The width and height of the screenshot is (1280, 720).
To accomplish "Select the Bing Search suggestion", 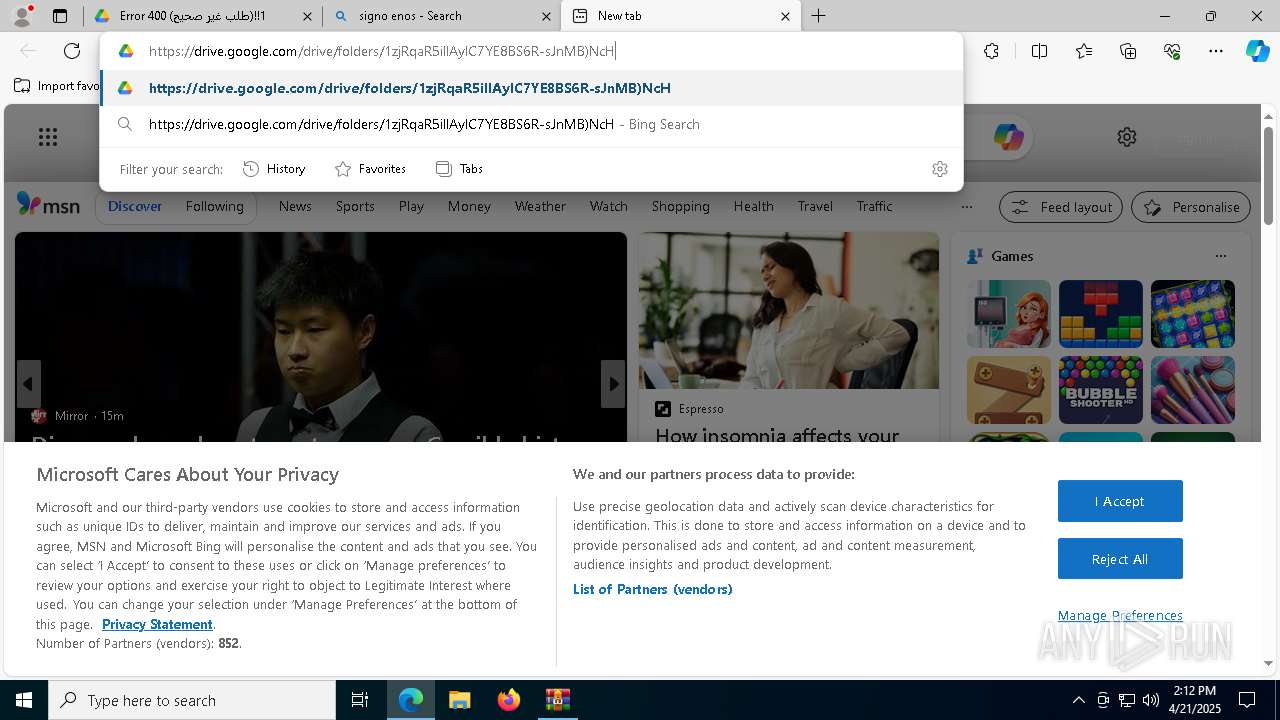I will coord(531,124).
